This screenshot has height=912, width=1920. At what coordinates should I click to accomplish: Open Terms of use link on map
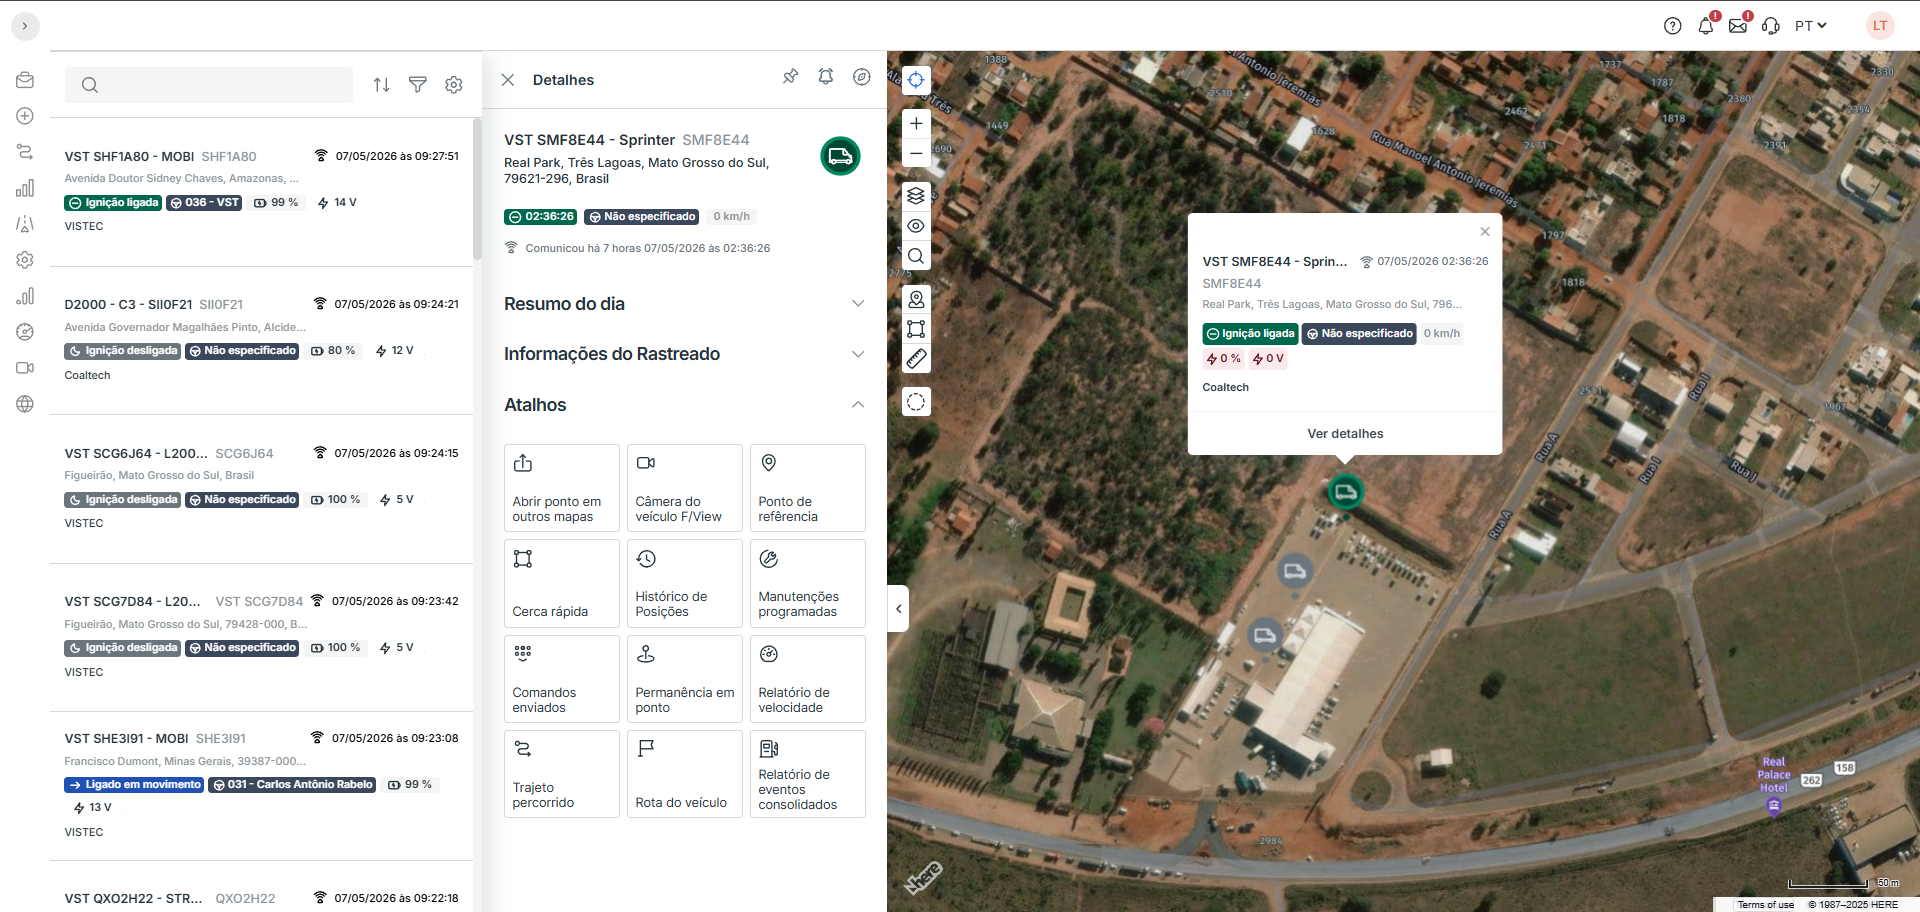pyautogui.click(x=1765, y=905)
